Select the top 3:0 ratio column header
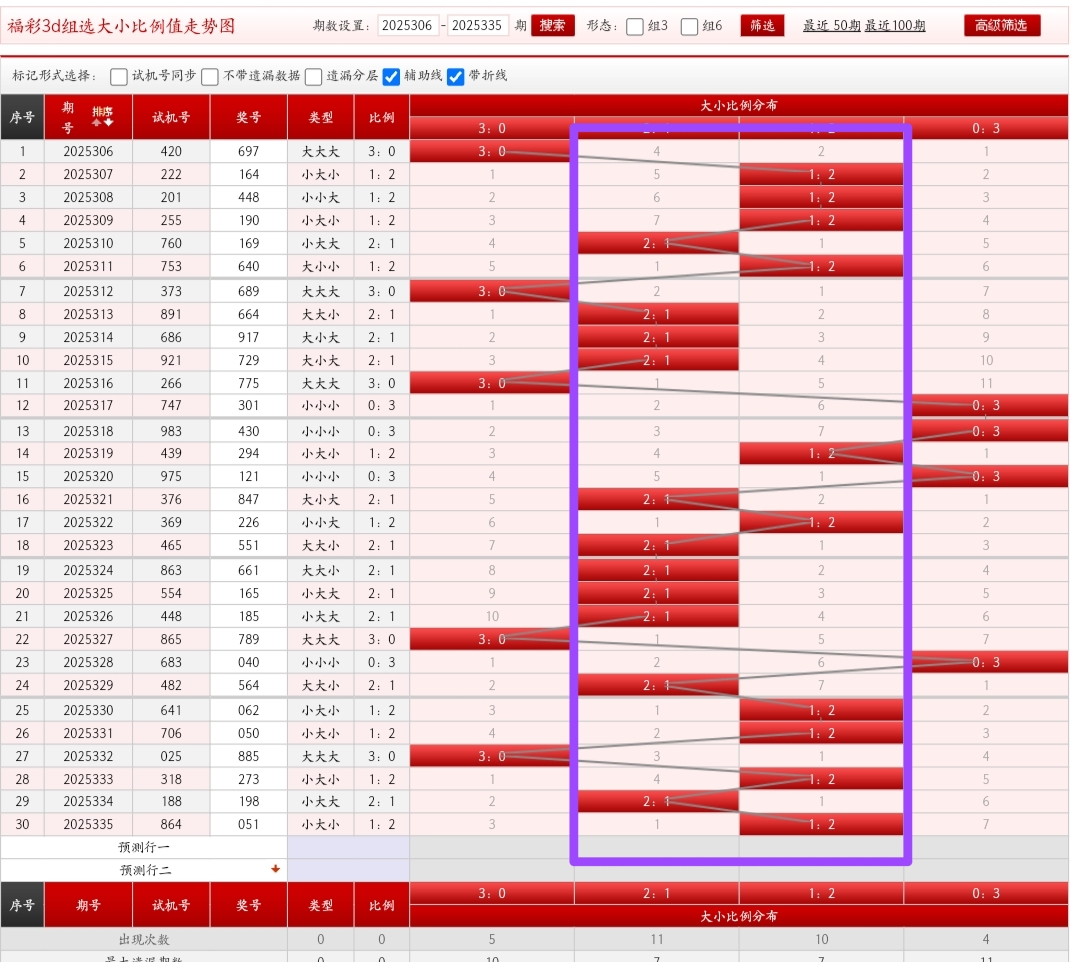 [x=492, y=128]
